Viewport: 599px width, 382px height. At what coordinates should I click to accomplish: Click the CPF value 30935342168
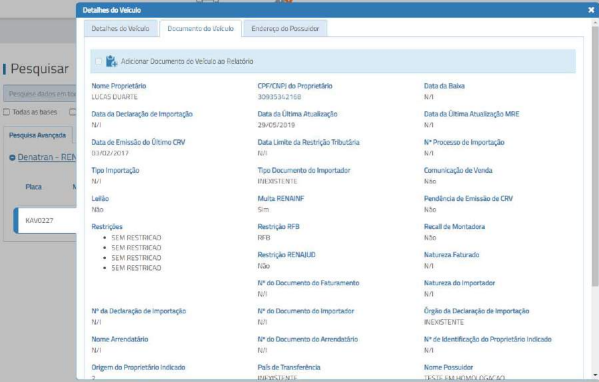pos(279,97)
